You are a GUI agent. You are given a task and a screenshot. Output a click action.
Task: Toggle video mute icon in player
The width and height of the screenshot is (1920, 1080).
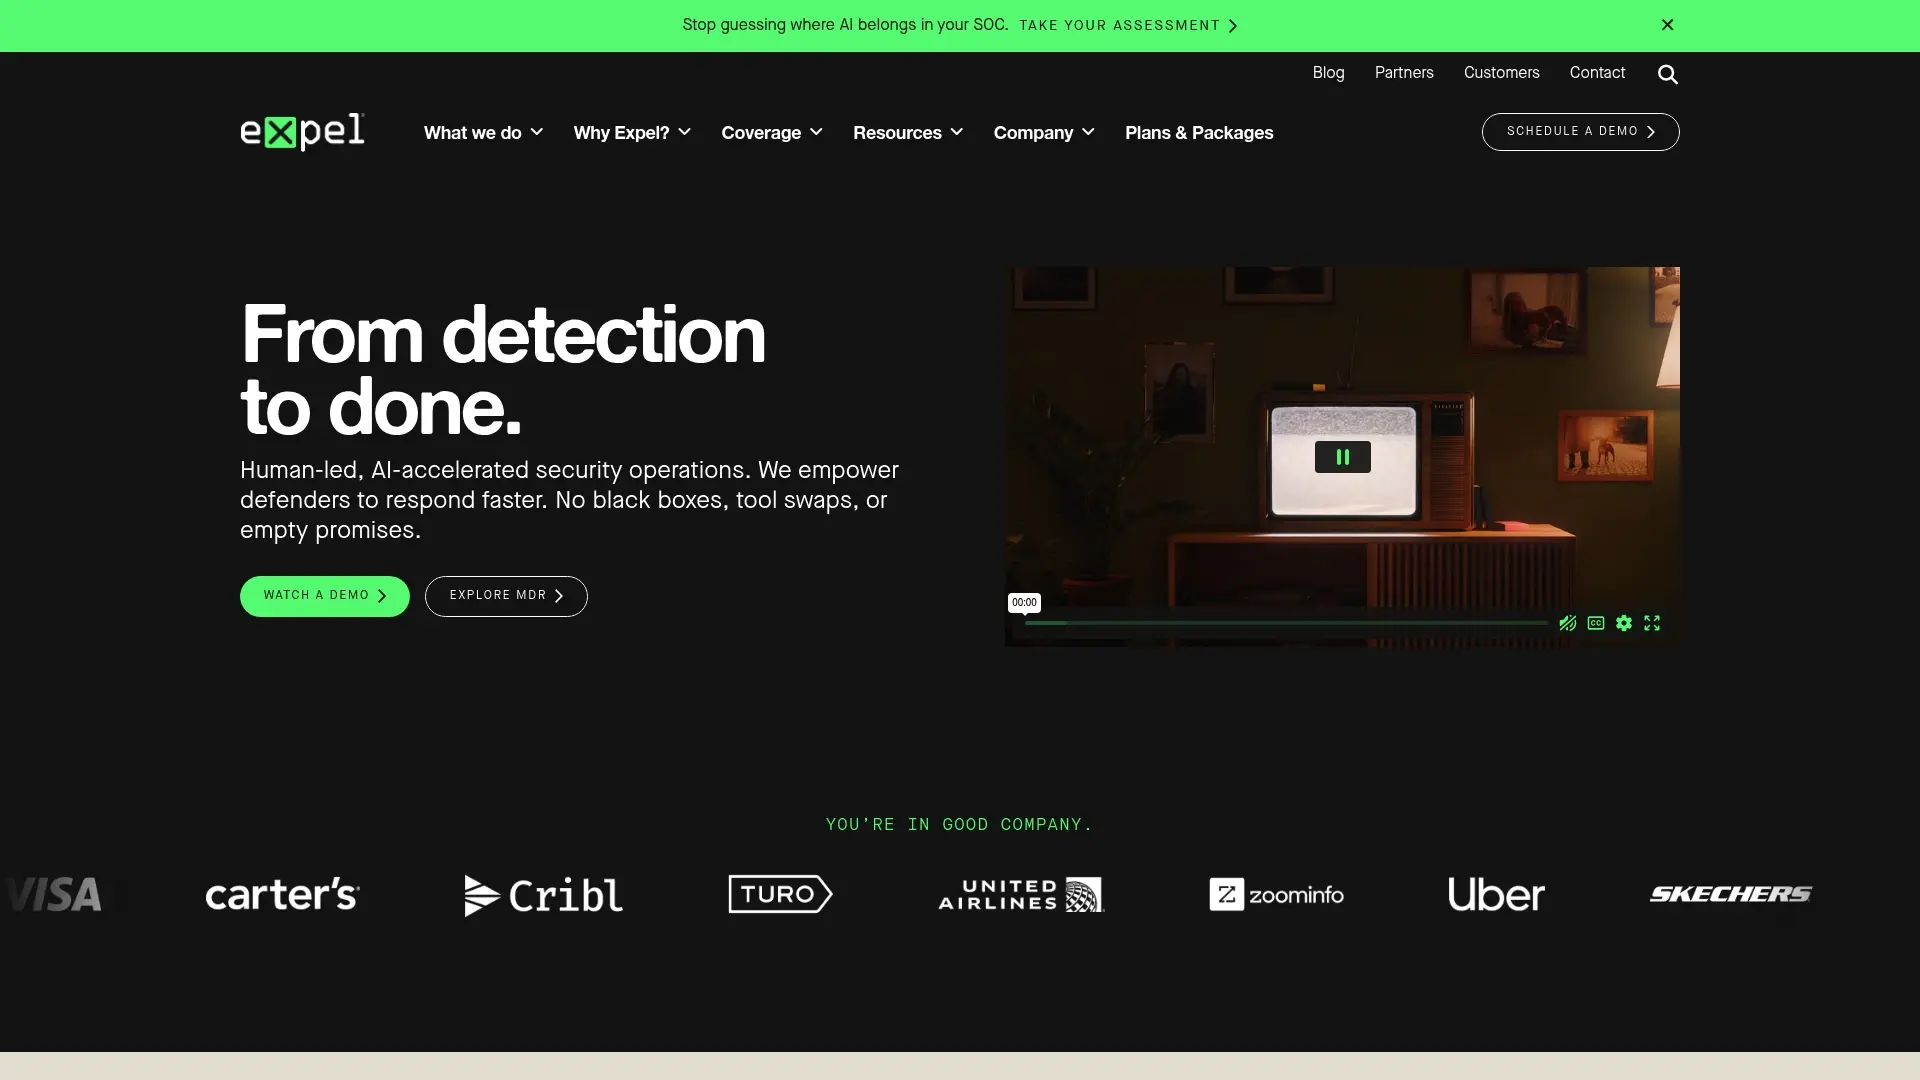coord(1568,623)
